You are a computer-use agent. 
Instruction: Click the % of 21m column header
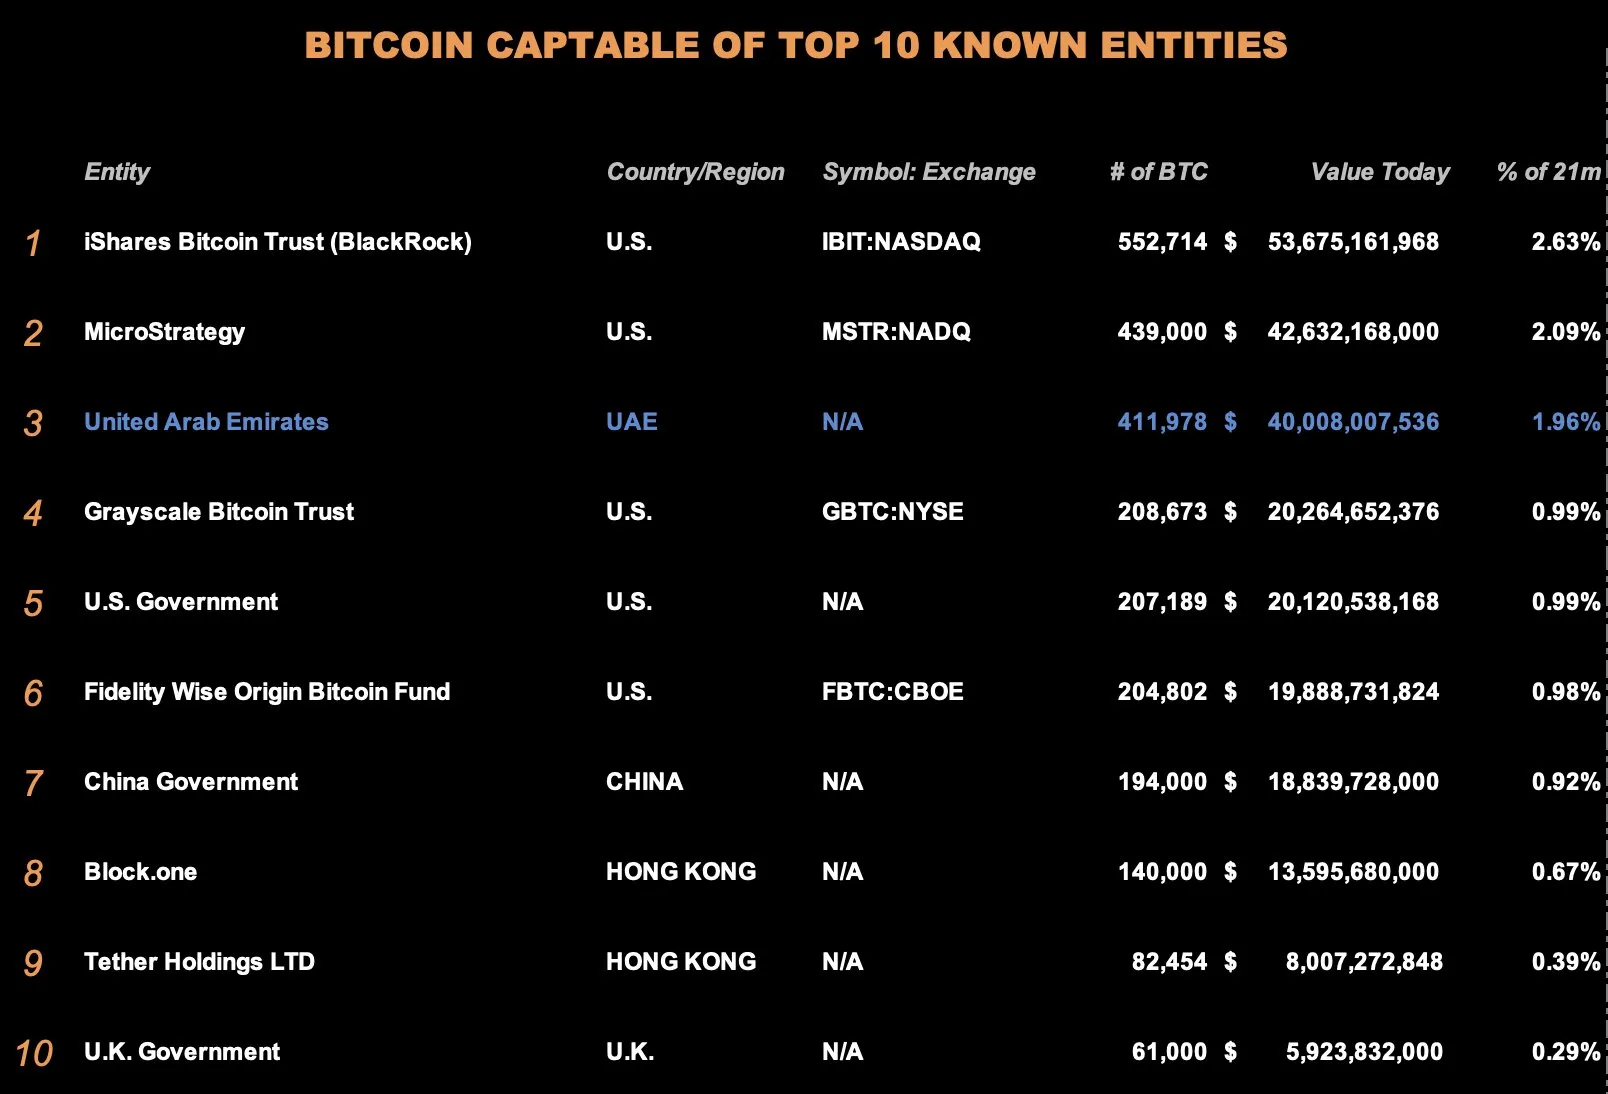click(1549, 172)
